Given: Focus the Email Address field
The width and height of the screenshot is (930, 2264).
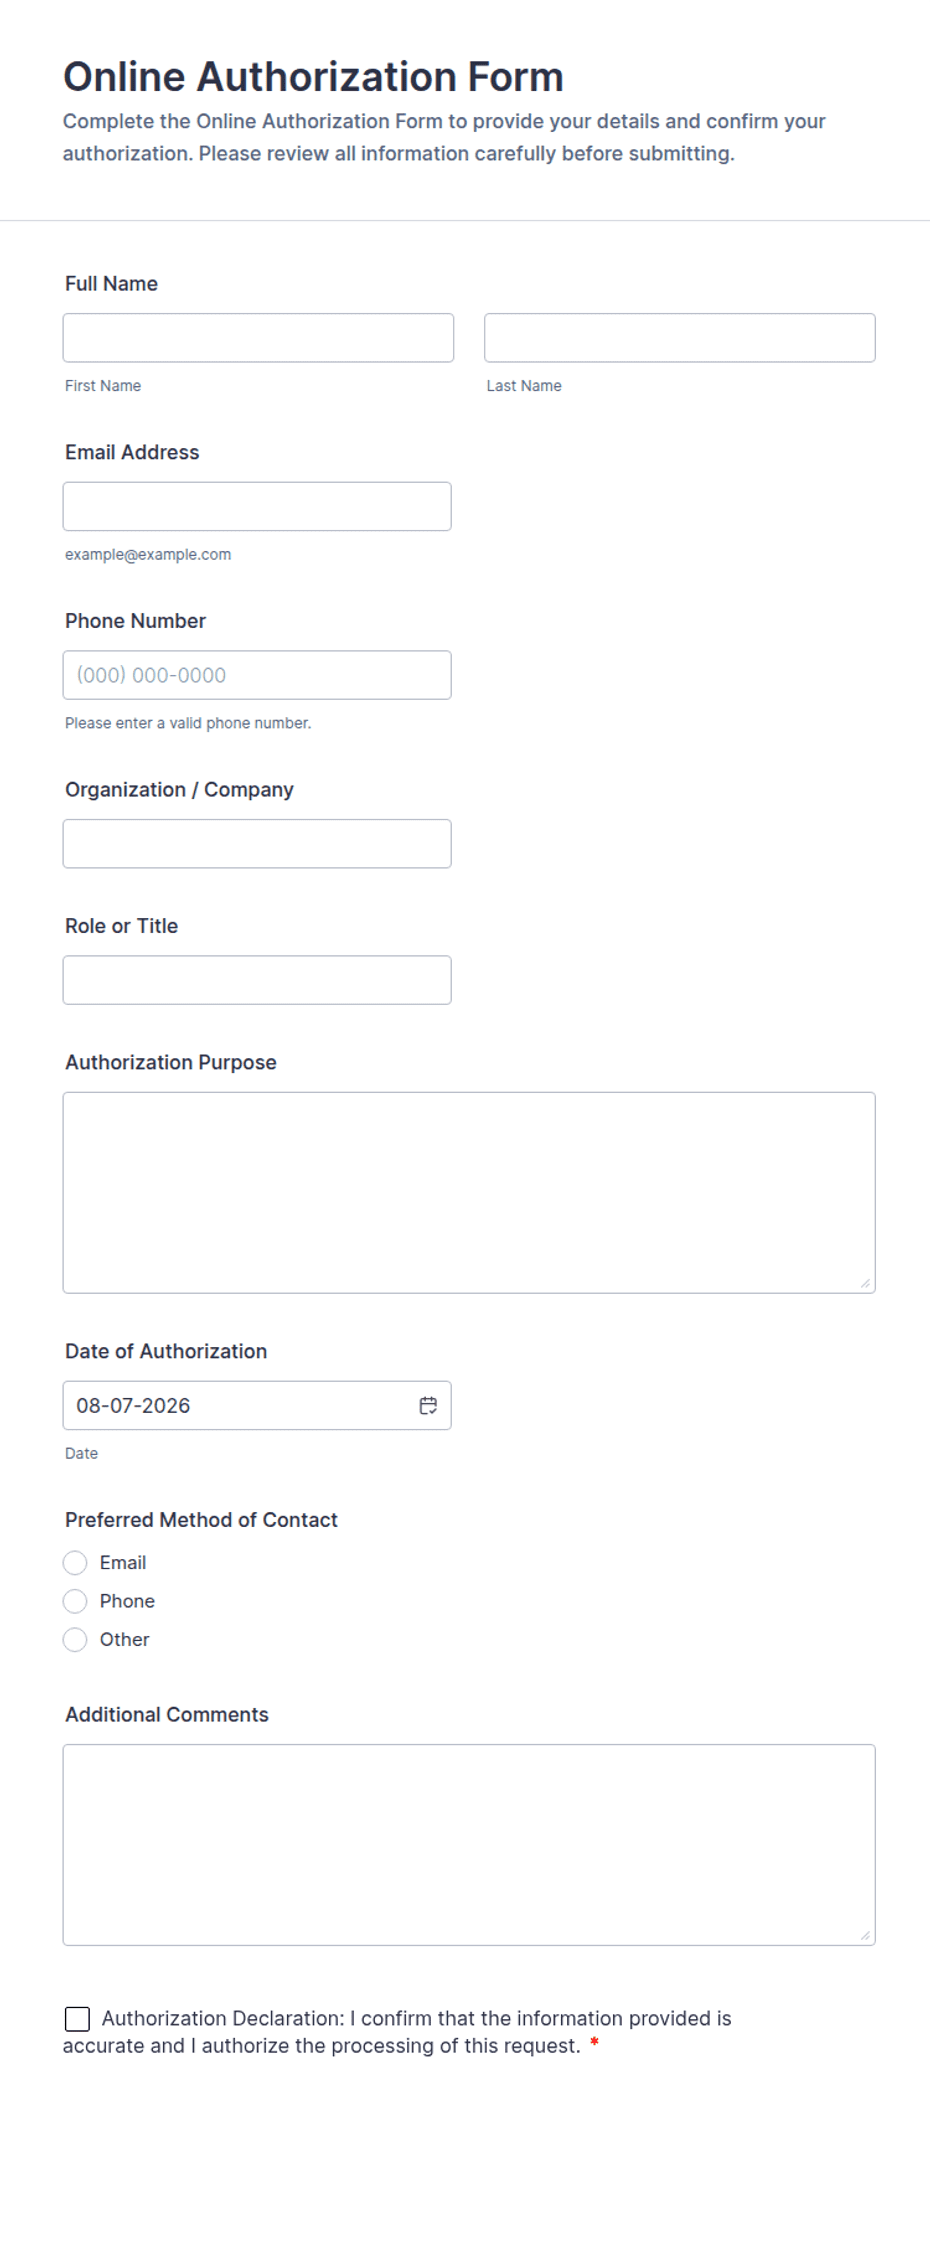Looking at the screenshot, I should pyautogui.click(x=257, y=506).
